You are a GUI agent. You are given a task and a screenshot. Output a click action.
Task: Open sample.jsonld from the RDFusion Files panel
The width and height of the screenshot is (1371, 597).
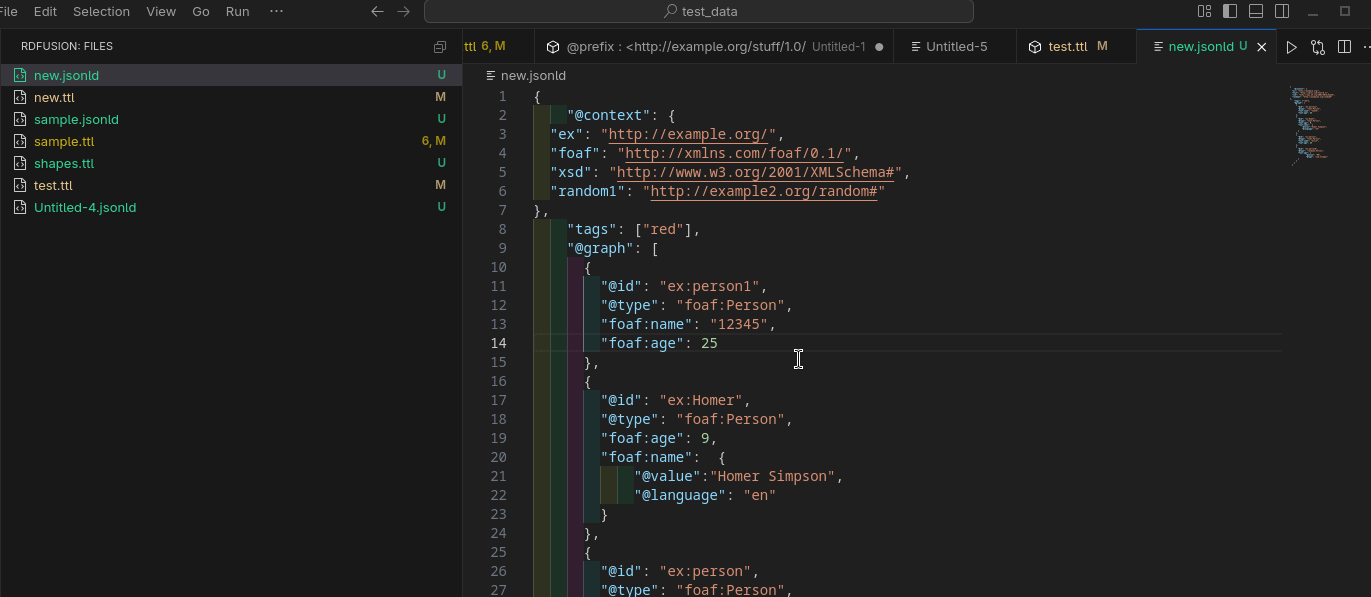coord(74,119)
